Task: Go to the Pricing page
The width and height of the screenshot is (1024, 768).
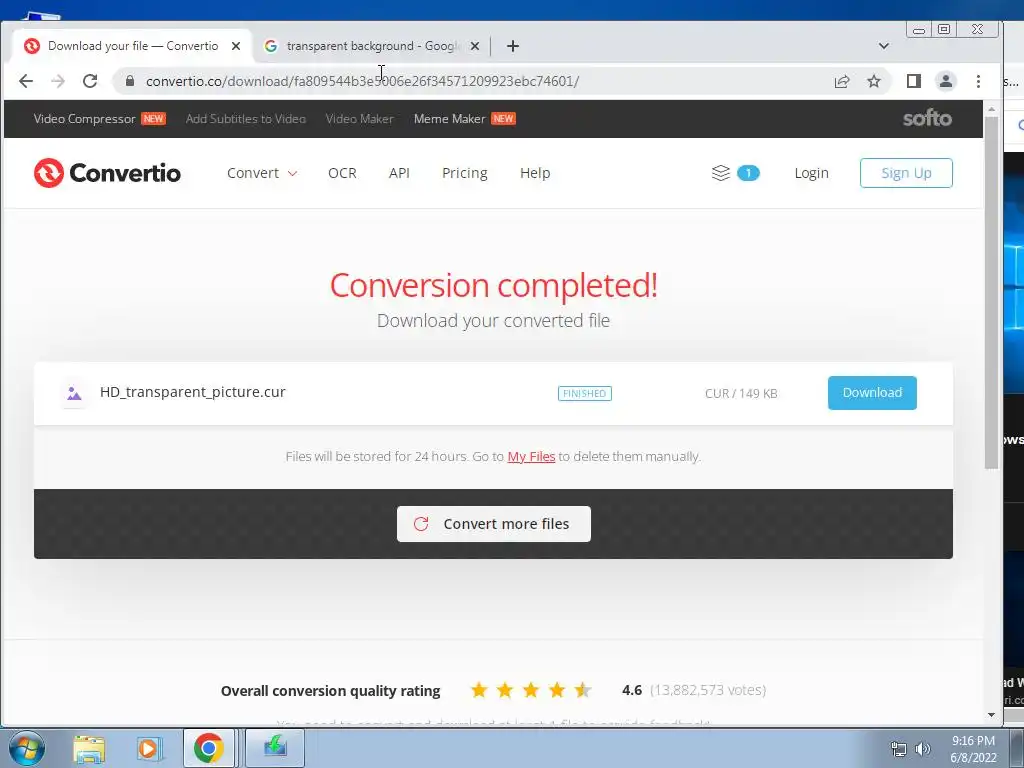Action: (465, 173)
